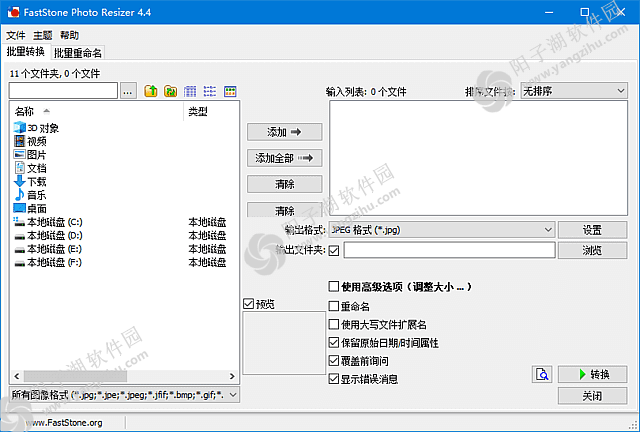Viewport: 640px width, 432px height.
Task: Sort by the 类型 column header
Action: pyautogui.click(x=211, y=111)
